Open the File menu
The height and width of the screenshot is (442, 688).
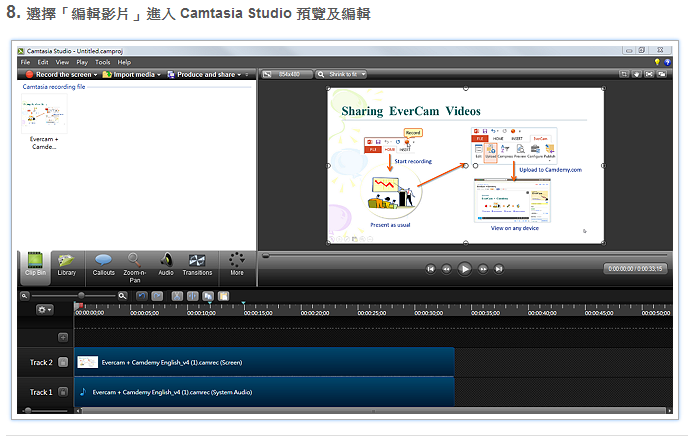click(x=26, y=62)
